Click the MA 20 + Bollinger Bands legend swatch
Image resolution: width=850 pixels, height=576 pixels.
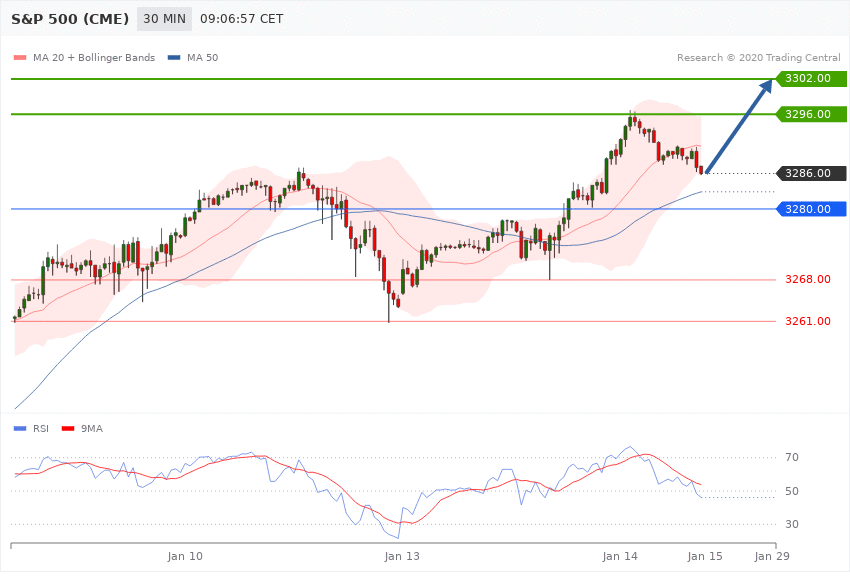coord(20,57)
